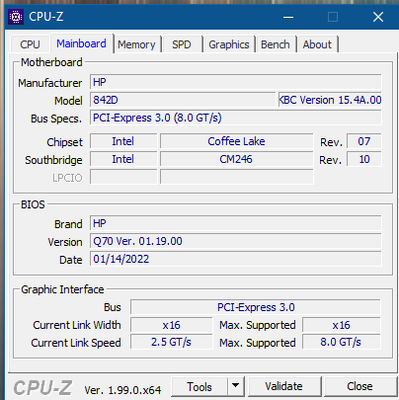Click the Chipset Intel vendor field
The image size is (399, 400).
(123, 141)
